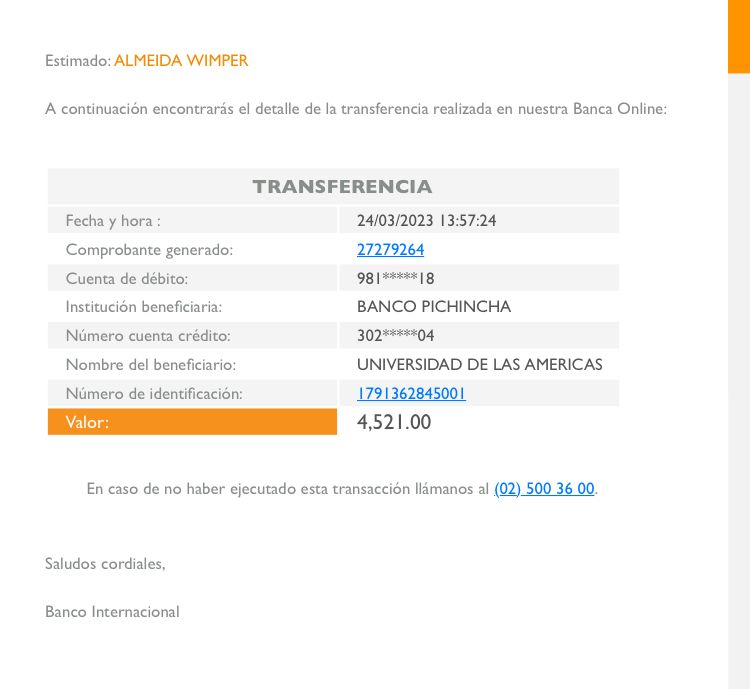Select the date and time value 24/03/2023
The width and height of the screenshot is (750, 689).
click(426, 220)
